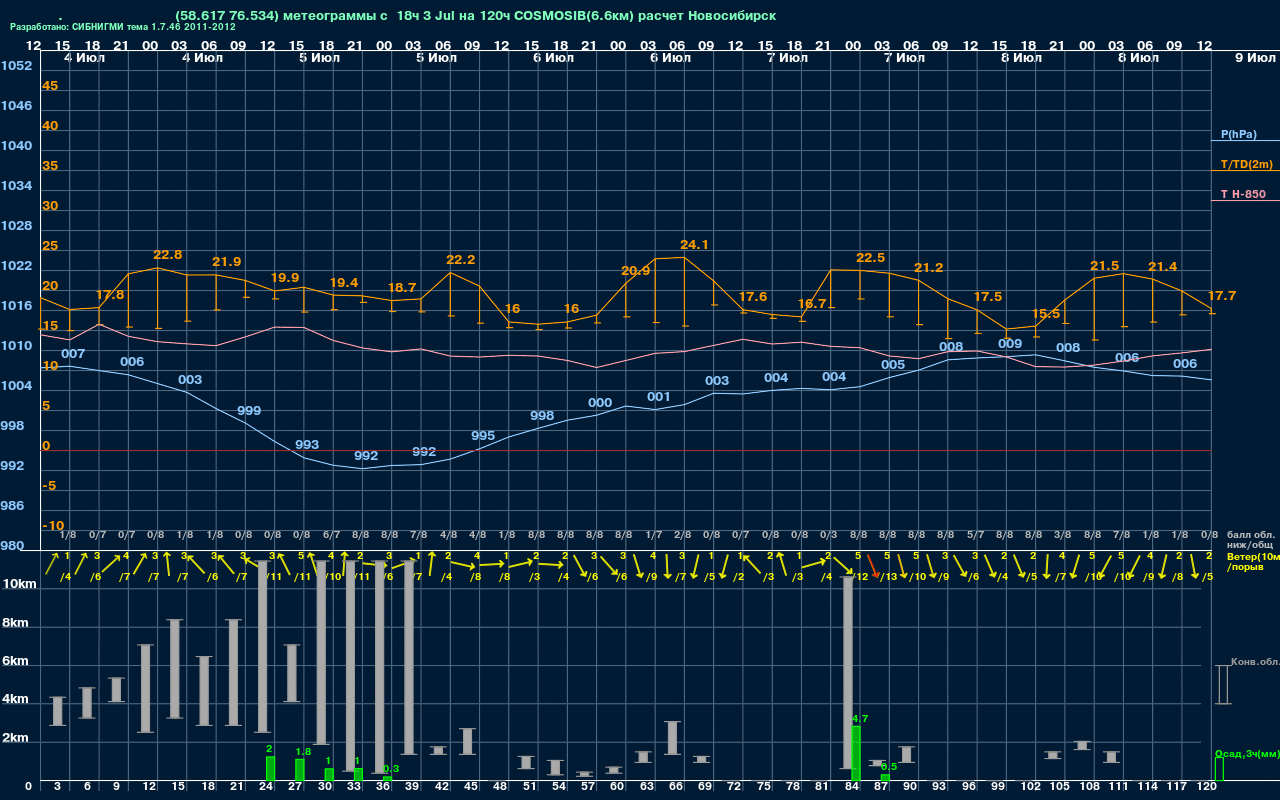1280x800 pixels.
Task: Click the convective cloud symbol in legend
Action: [x=1222, y=685]
